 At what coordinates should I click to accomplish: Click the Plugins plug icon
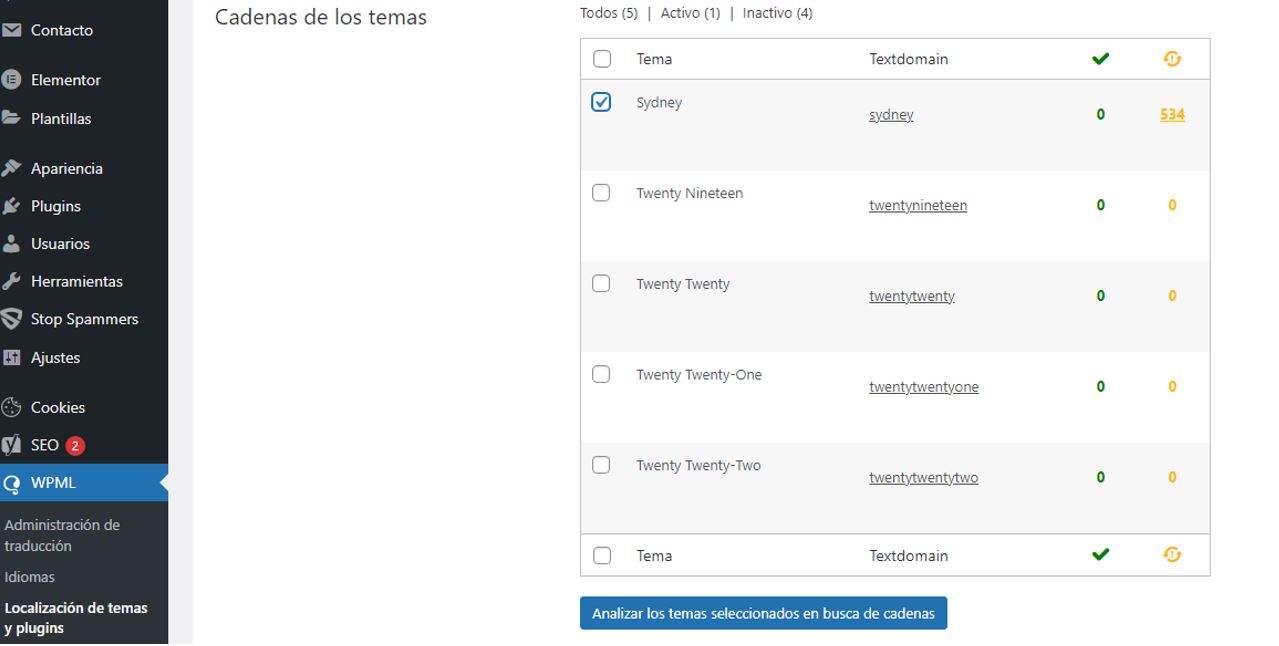(11, 206)
